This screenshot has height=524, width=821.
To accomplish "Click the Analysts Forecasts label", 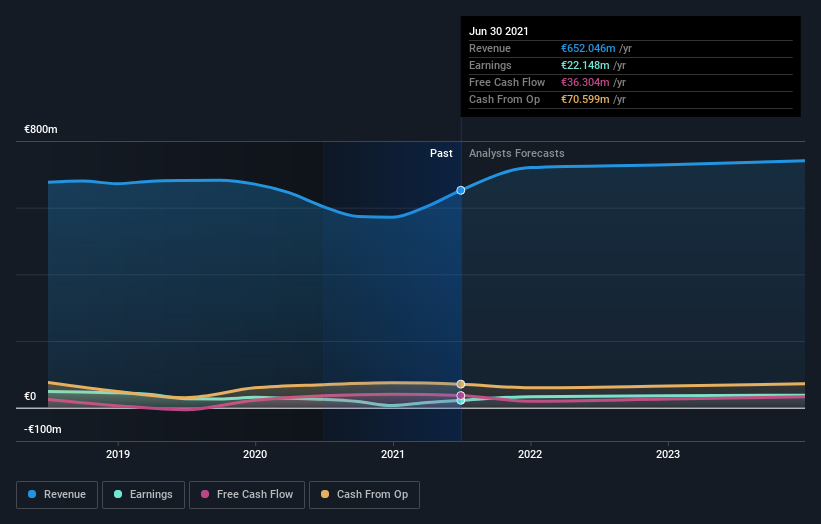I will click(x=517, y=153).
